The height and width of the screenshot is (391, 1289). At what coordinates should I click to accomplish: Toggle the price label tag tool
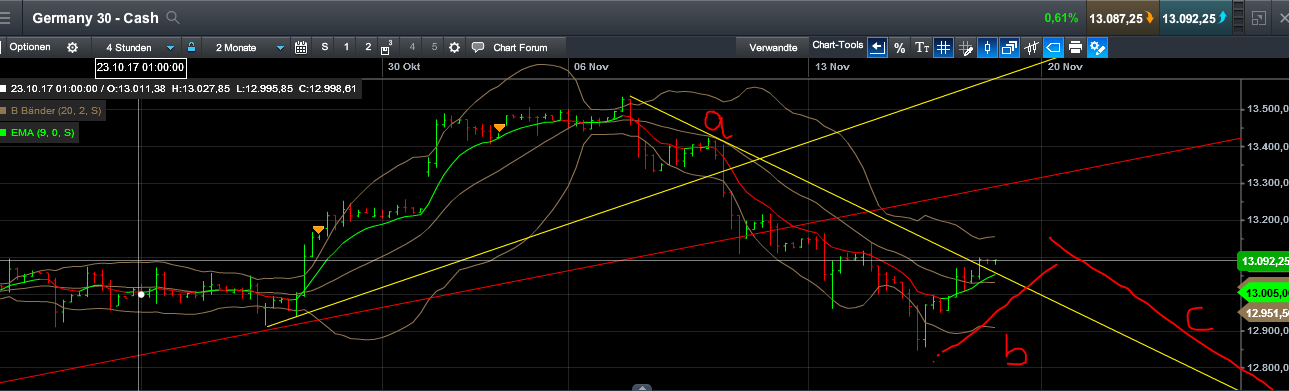point(1053,47)
